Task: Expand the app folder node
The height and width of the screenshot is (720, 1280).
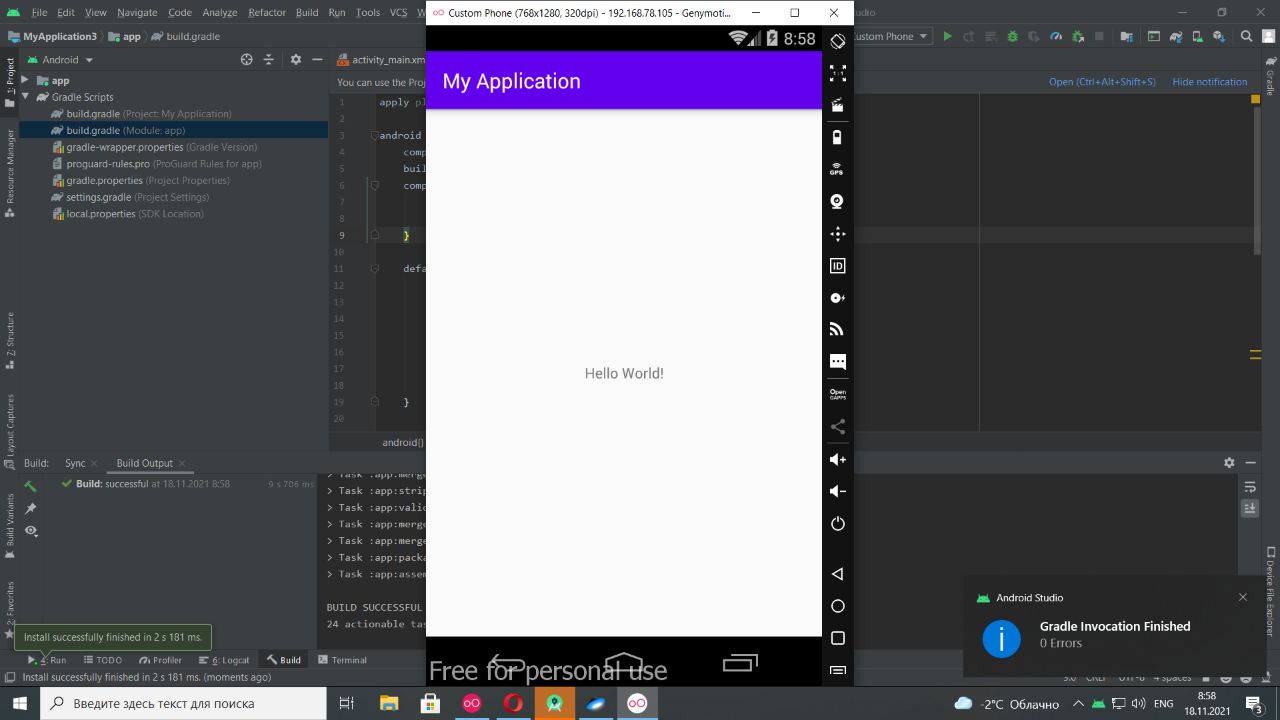Action: [25, 80]
